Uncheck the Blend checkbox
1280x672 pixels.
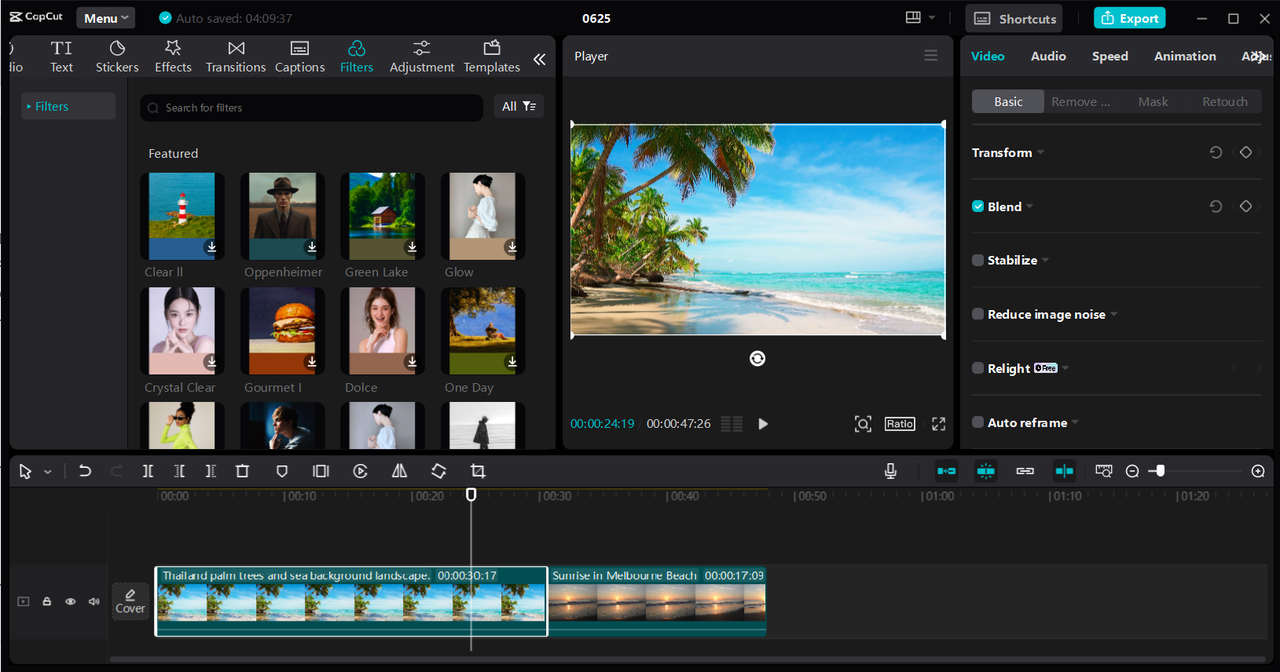pos(978,206)
